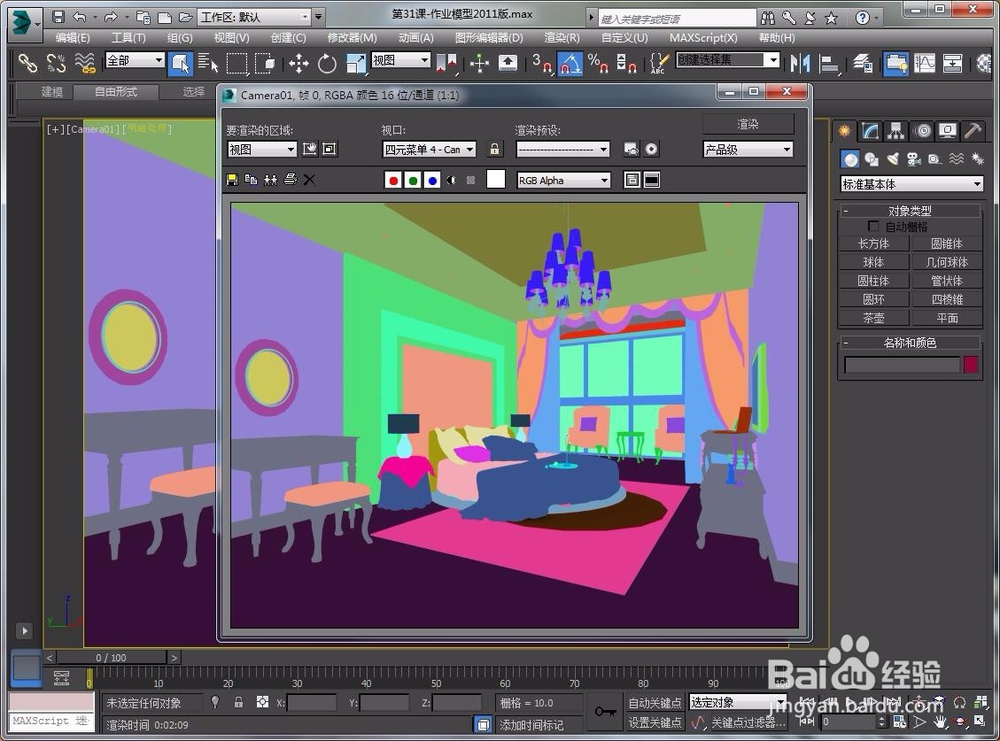Print the rendered image
1000x741 pixels.
point(290,180)
